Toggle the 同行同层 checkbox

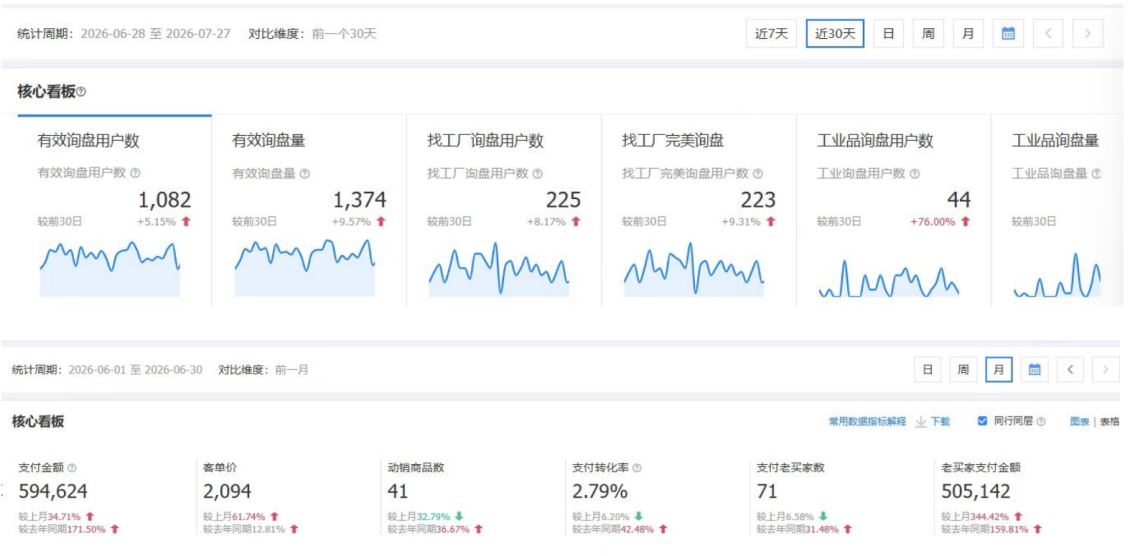(x=982, y=421)
